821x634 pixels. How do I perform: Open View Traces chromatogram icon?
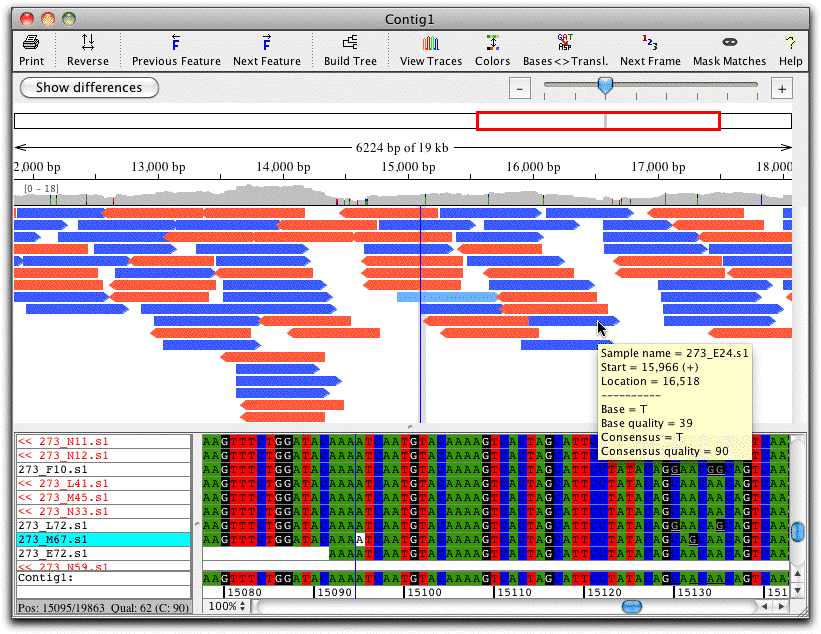430,42
